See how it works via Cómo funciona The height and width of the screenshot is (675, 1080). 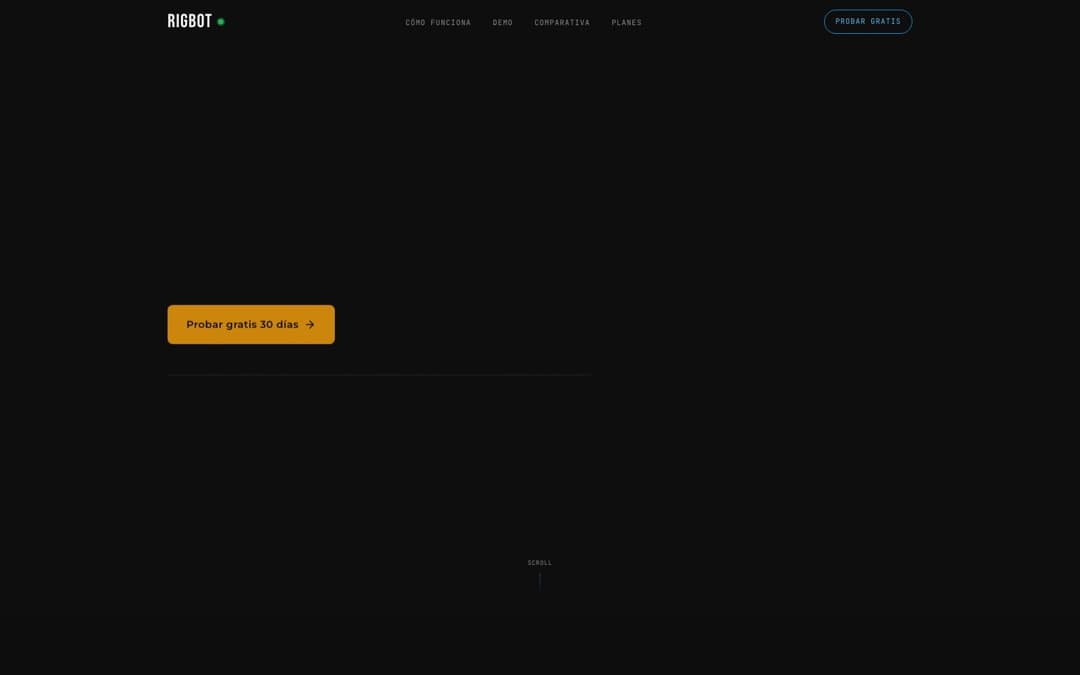click(438, 22)
